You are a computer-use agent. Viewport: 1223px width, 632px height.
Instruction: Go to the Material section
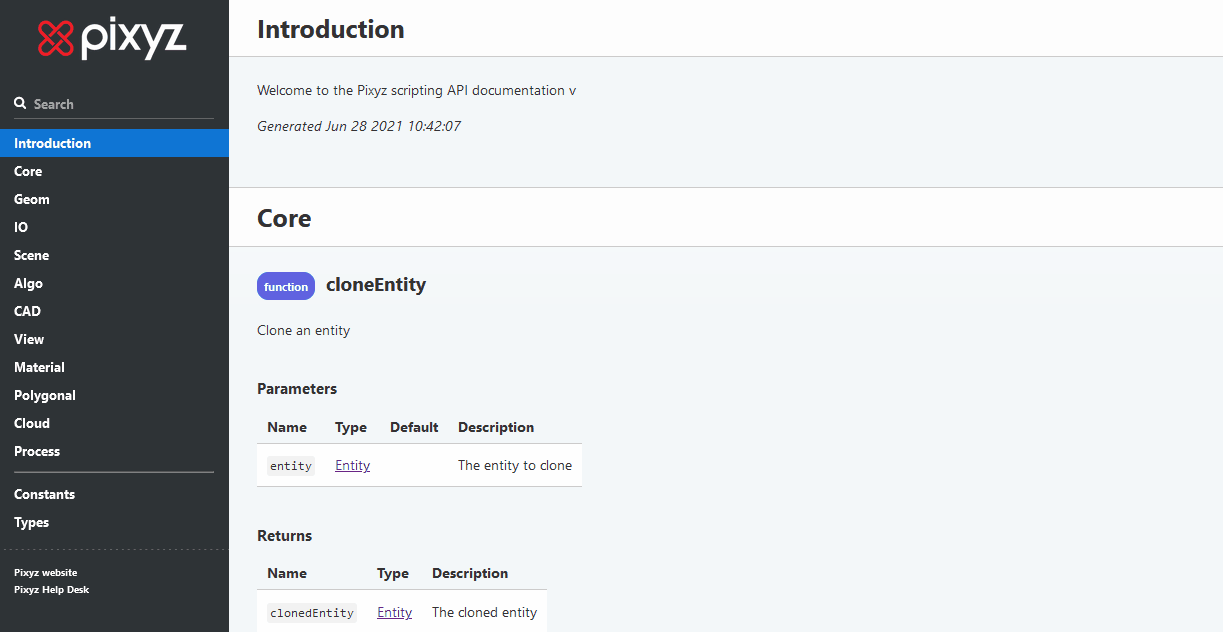tap(40, 367)
